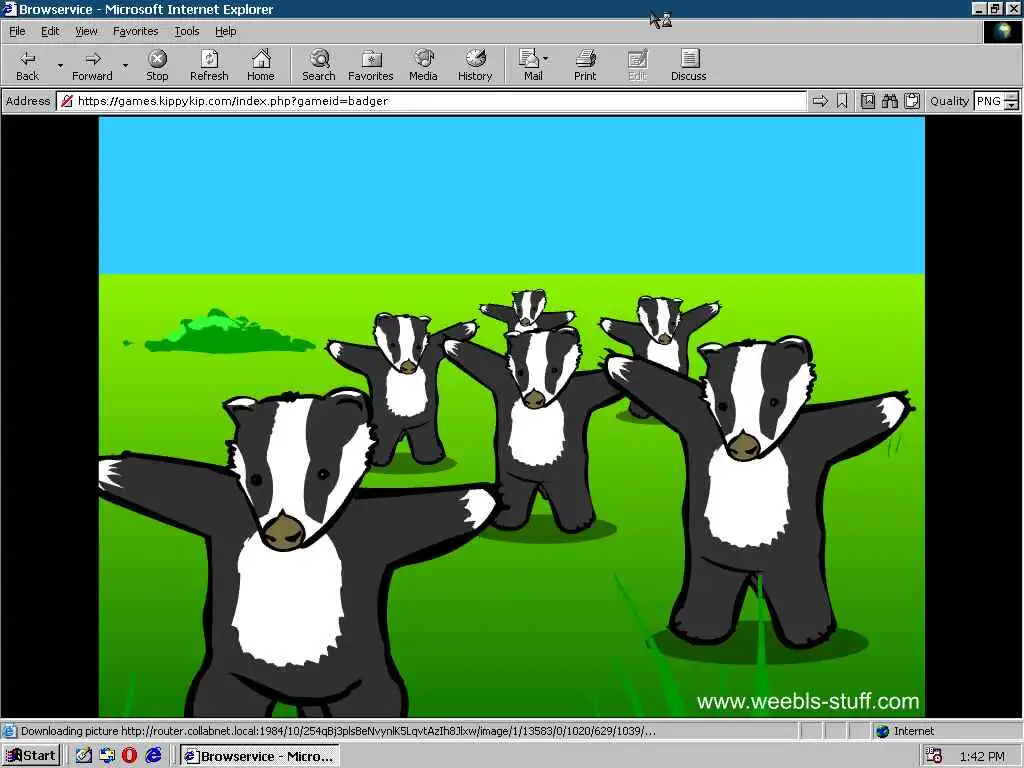Viewport: 1024px width, 768px height.
Task: Open the Windows Start menu
Action: coord(31,756)
